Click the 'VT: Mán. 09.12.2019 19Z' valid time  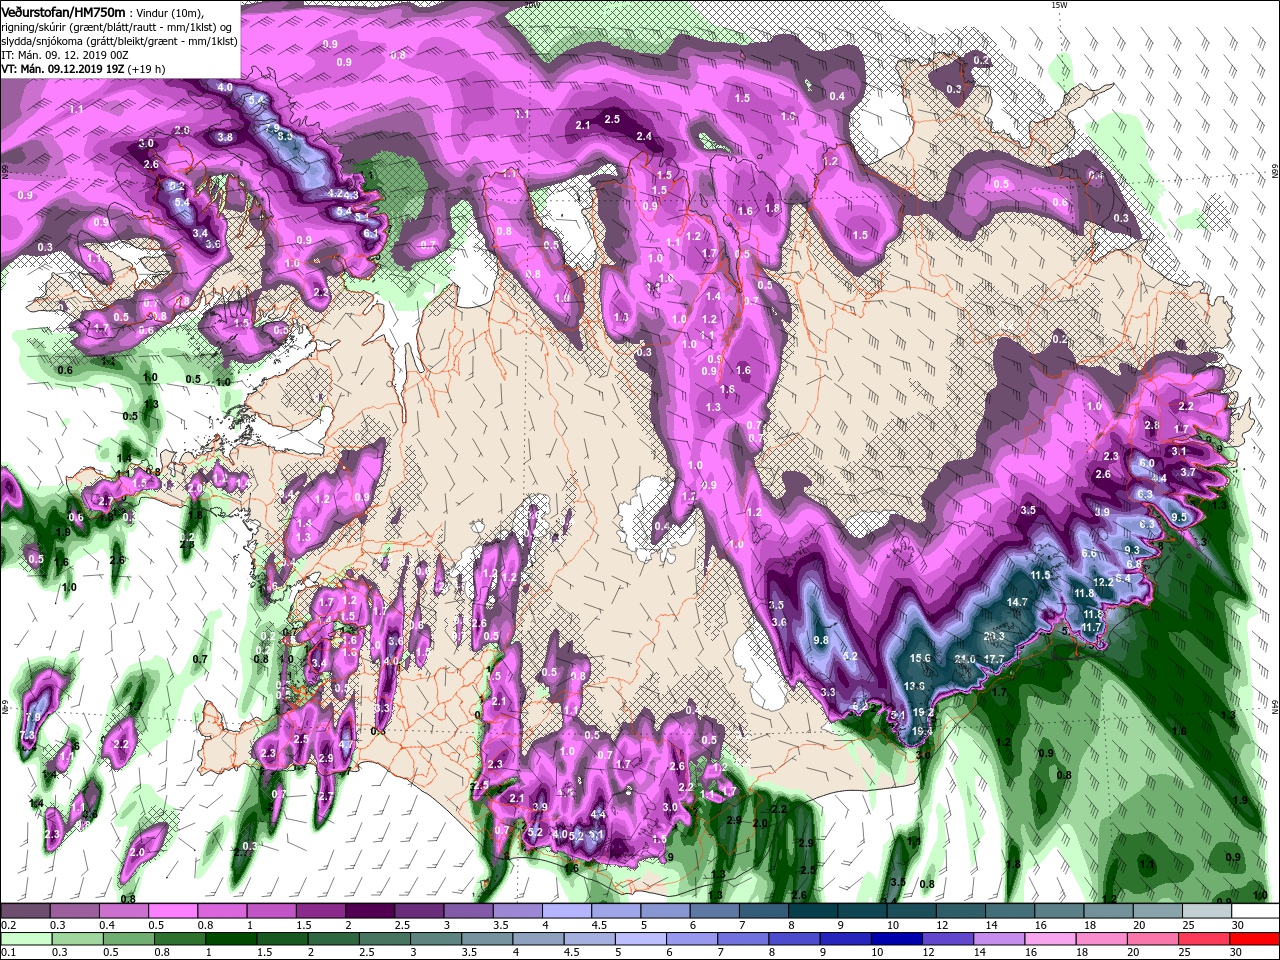pyautogui.click(x=62, y=69)
